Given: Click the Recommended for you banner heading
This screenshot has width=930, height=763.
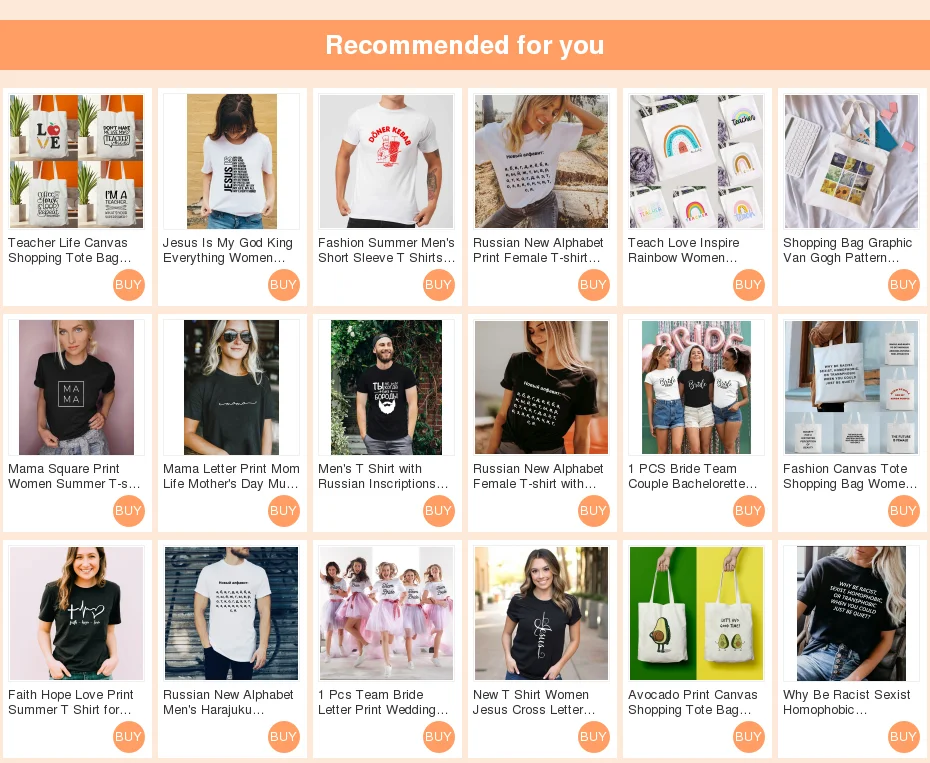Looking at the screenshot, I should click(x=465, y=45).
